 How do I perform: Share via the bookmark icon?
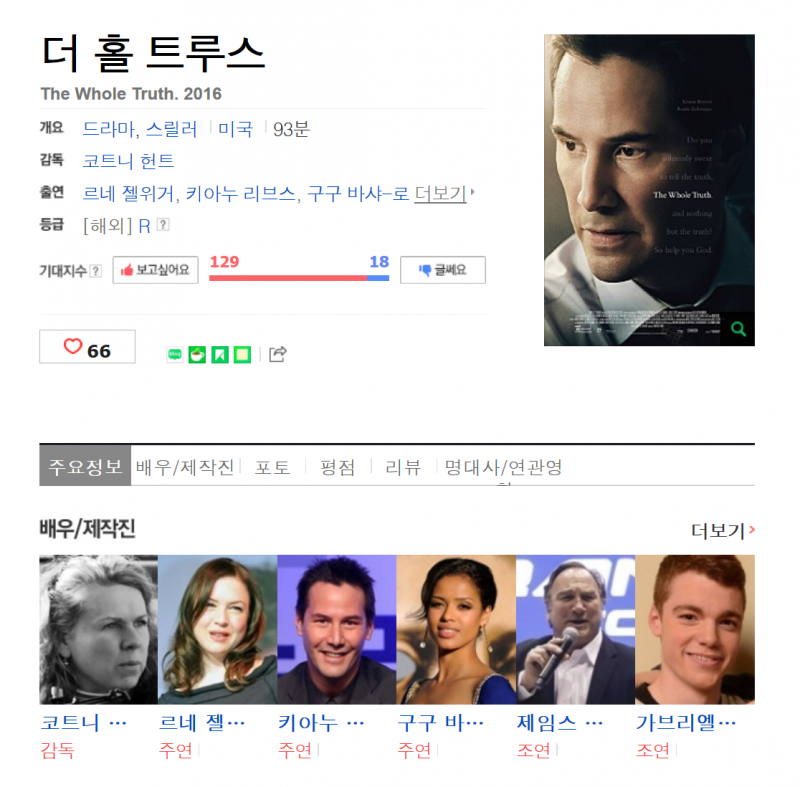point(219,354)
